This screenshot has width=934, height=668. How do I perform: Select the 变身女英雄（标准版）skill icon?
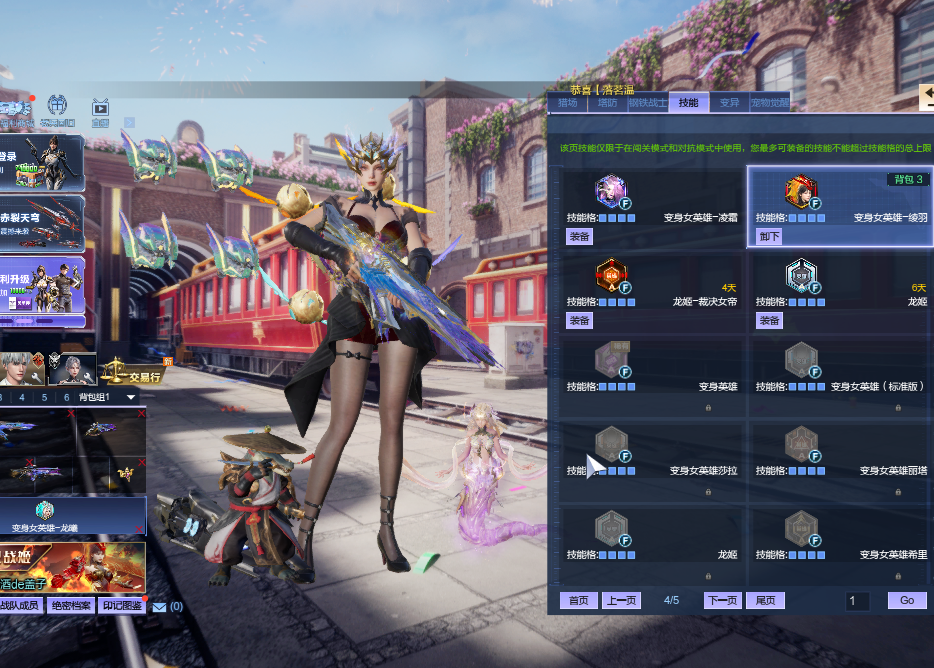[801, 360]
